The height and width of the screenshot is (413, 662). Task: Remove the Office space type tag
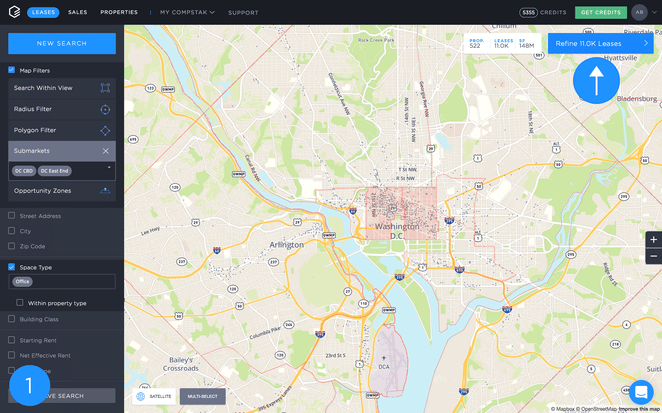22,282
